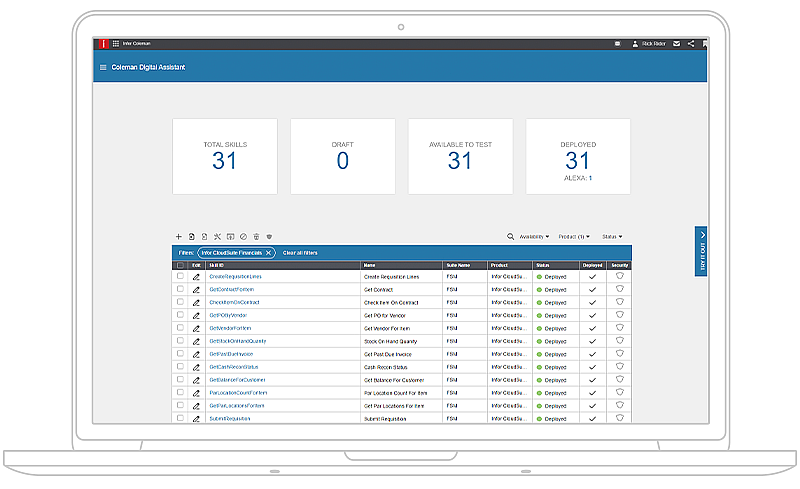This screenshot has width=800, height=489.
Task: Expand the Status filter dropdown
Action: pyautogui.click(x=612, y=237)
